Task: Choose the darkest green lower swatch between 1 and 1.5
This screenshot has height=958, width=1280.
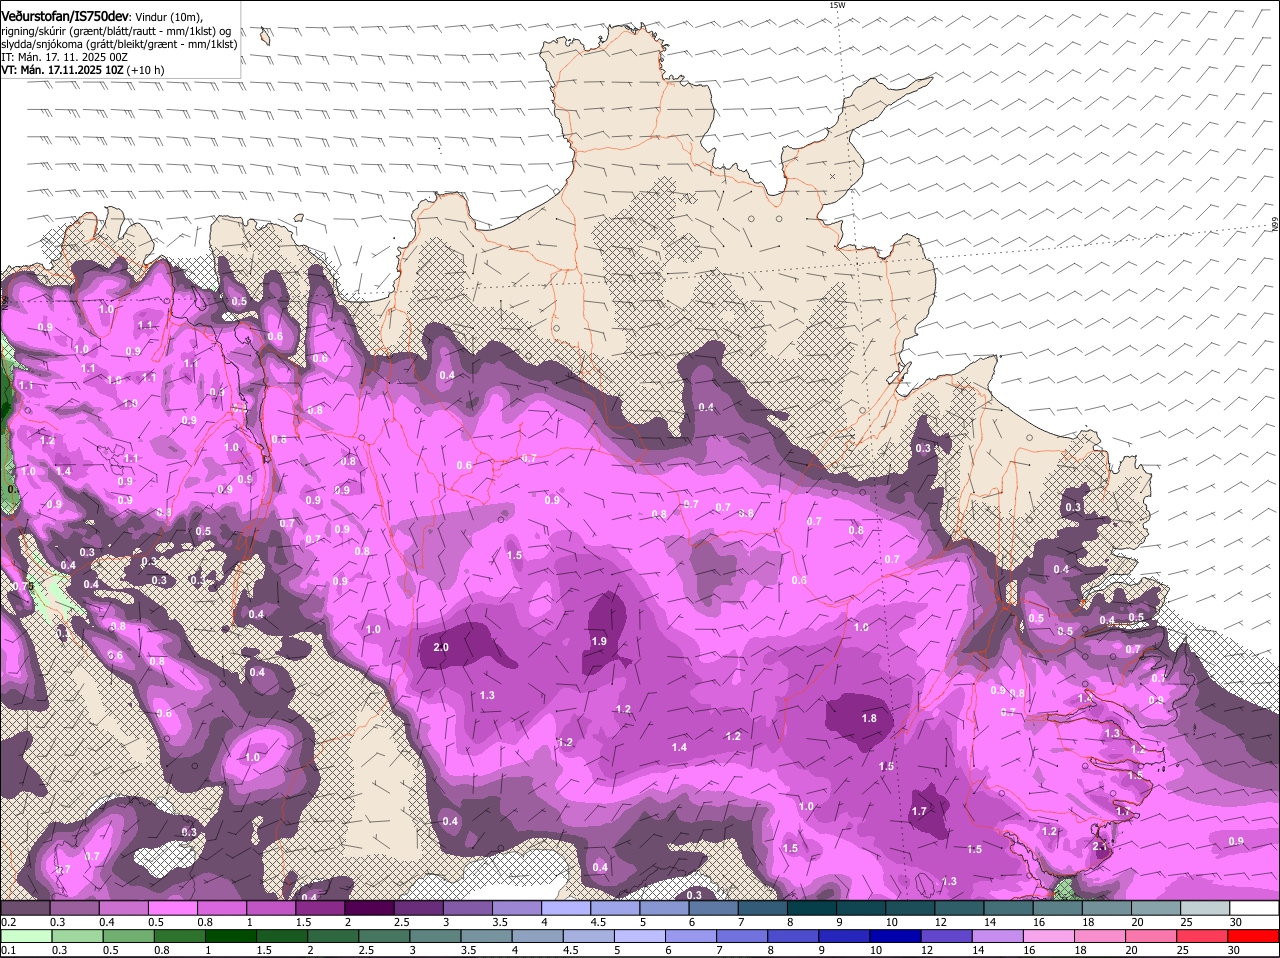Action: (x=230, y=936)
